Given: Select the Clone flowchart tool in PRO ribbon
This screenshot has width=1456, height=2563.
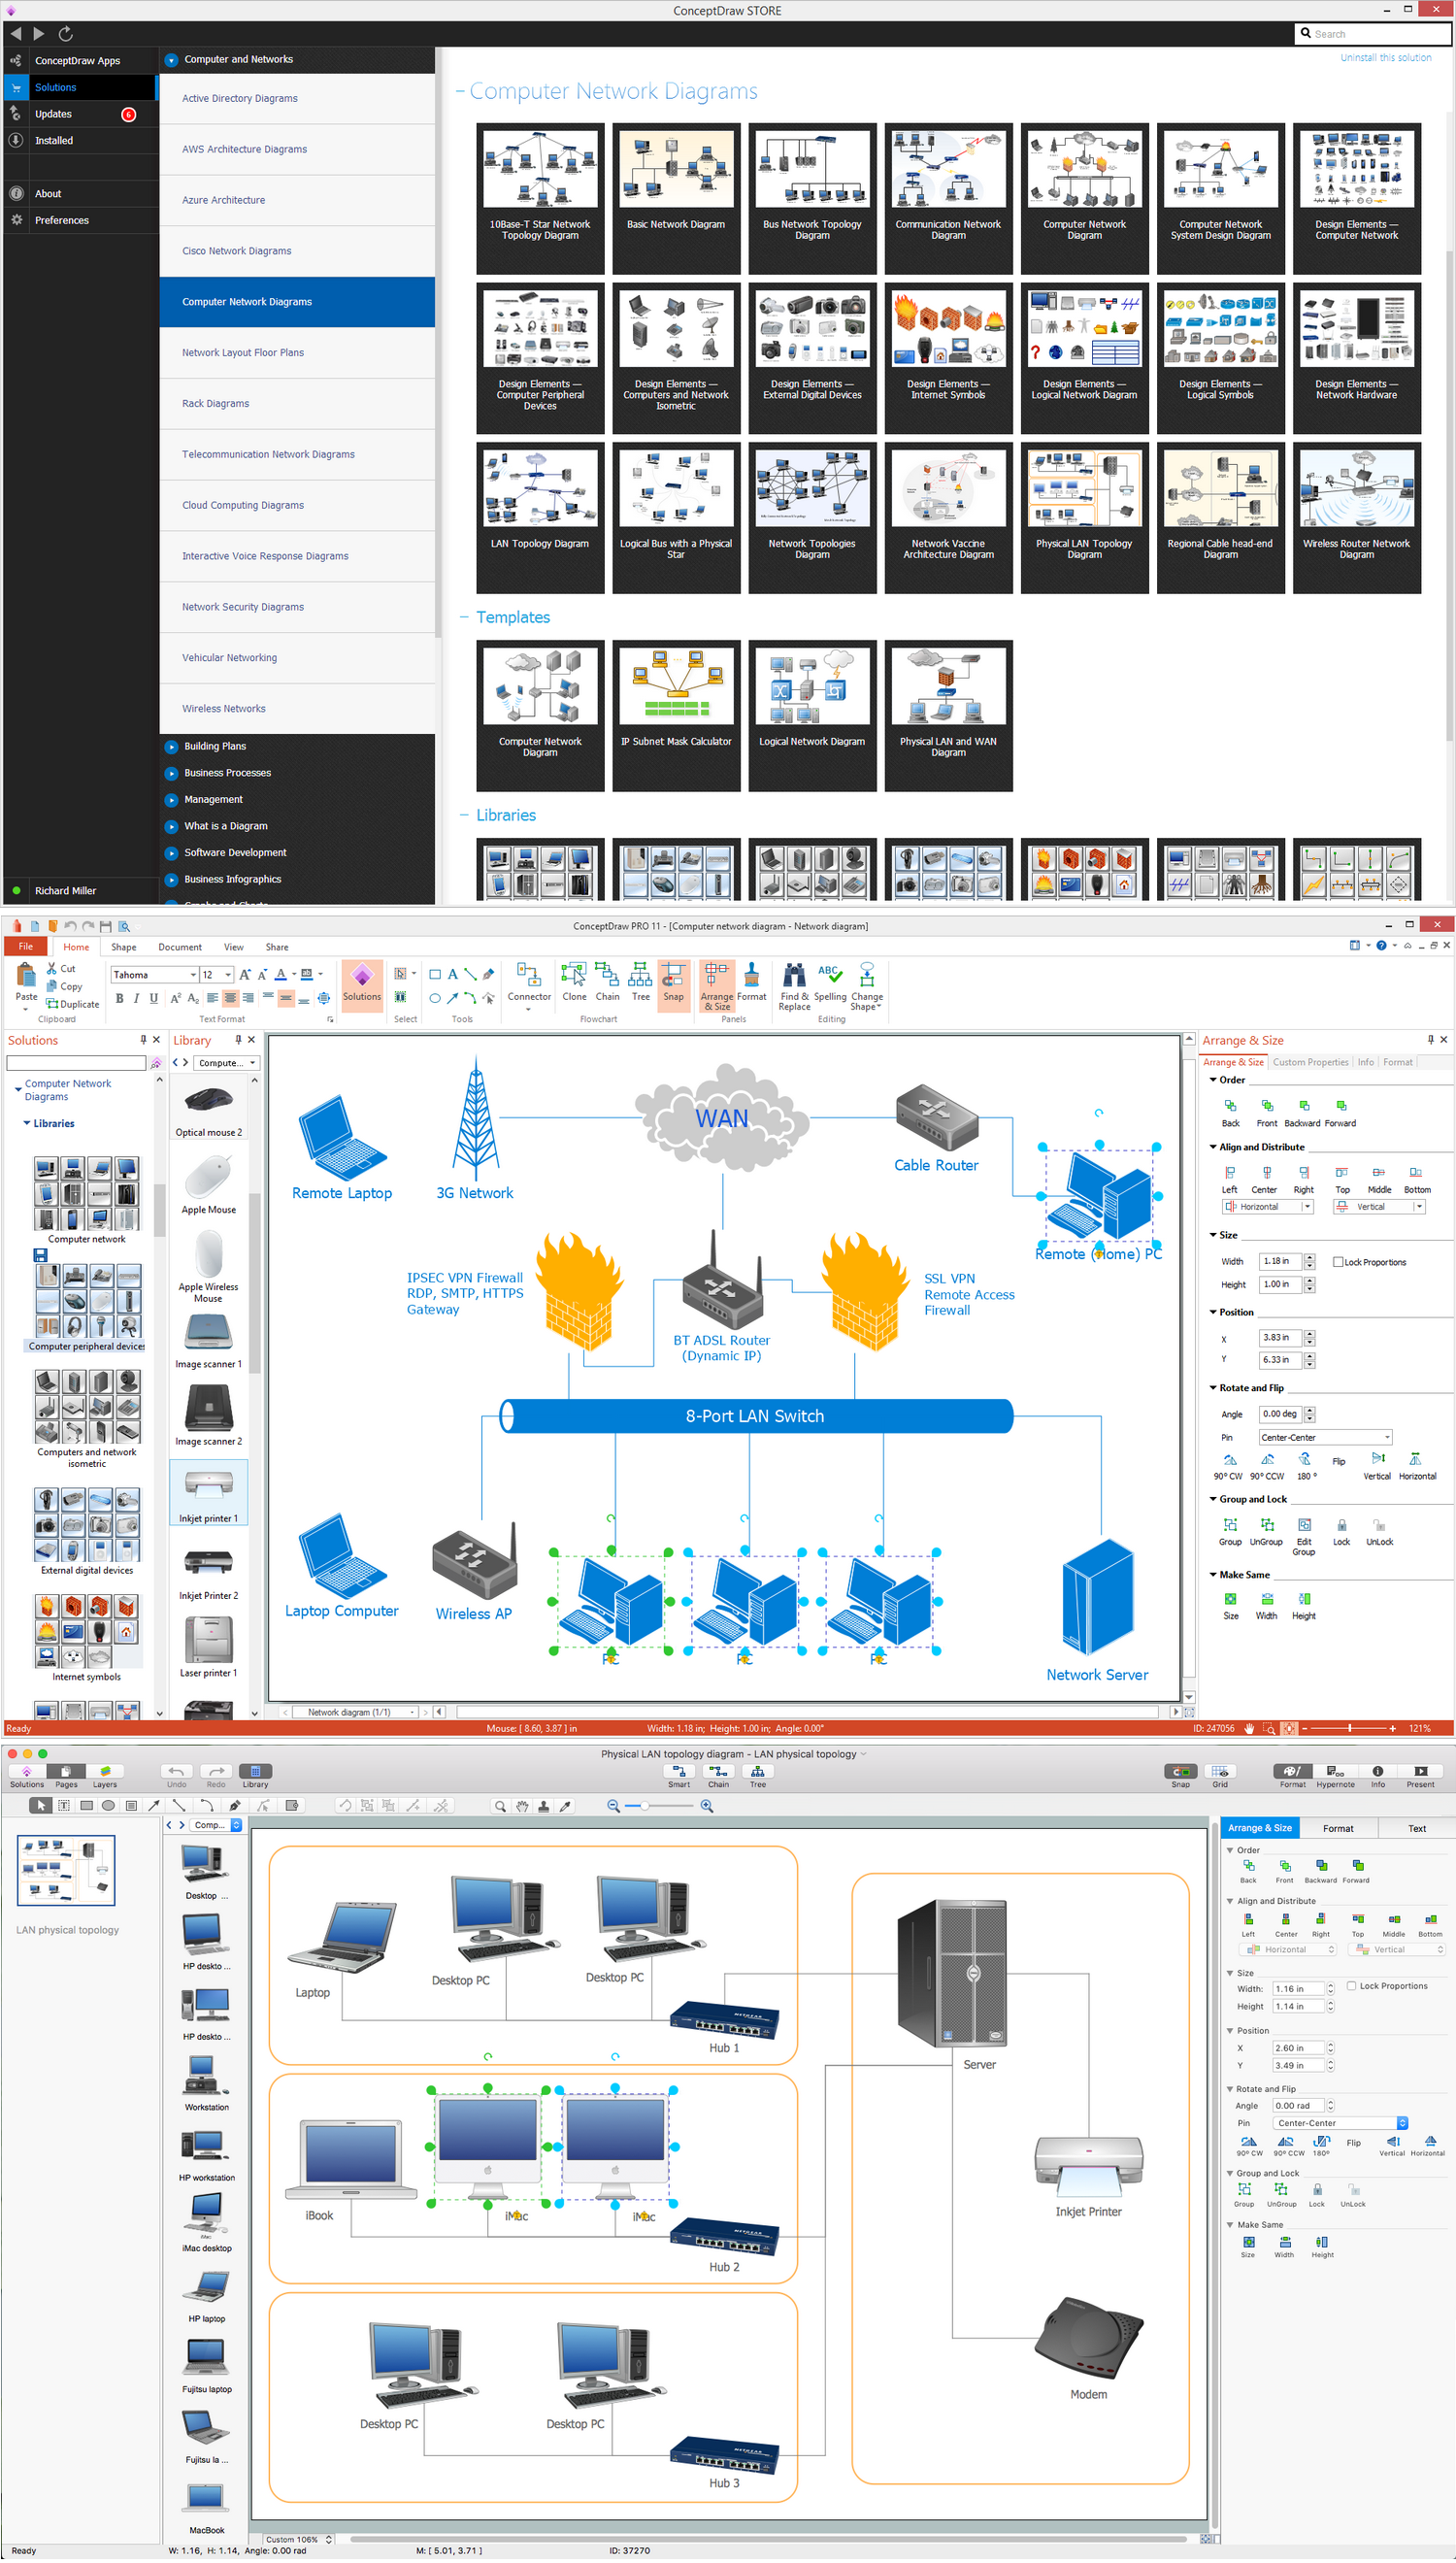Looking at the screenshot, I should coord(574,982).
